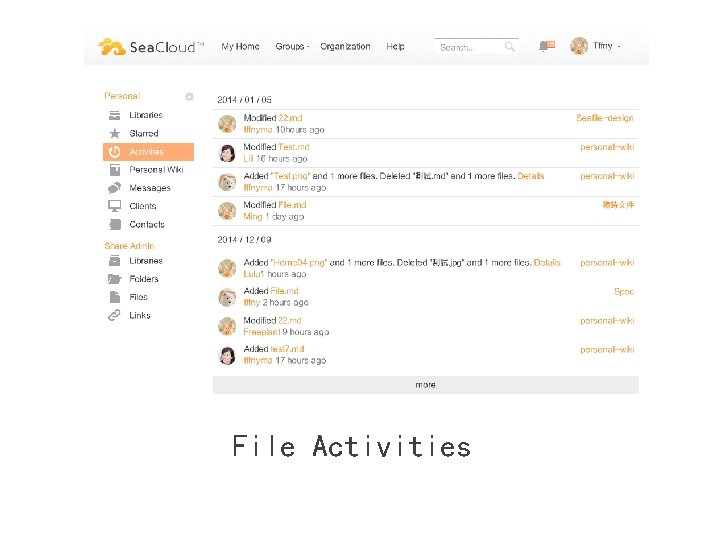
Task: Click the Starred star icon
Action: coord(114,133)
